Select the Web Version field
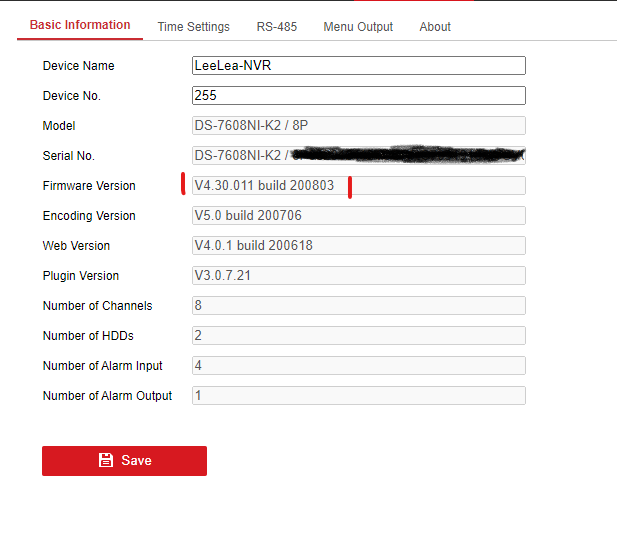Viewport: 617px width, 546px height. click(358, 246)
